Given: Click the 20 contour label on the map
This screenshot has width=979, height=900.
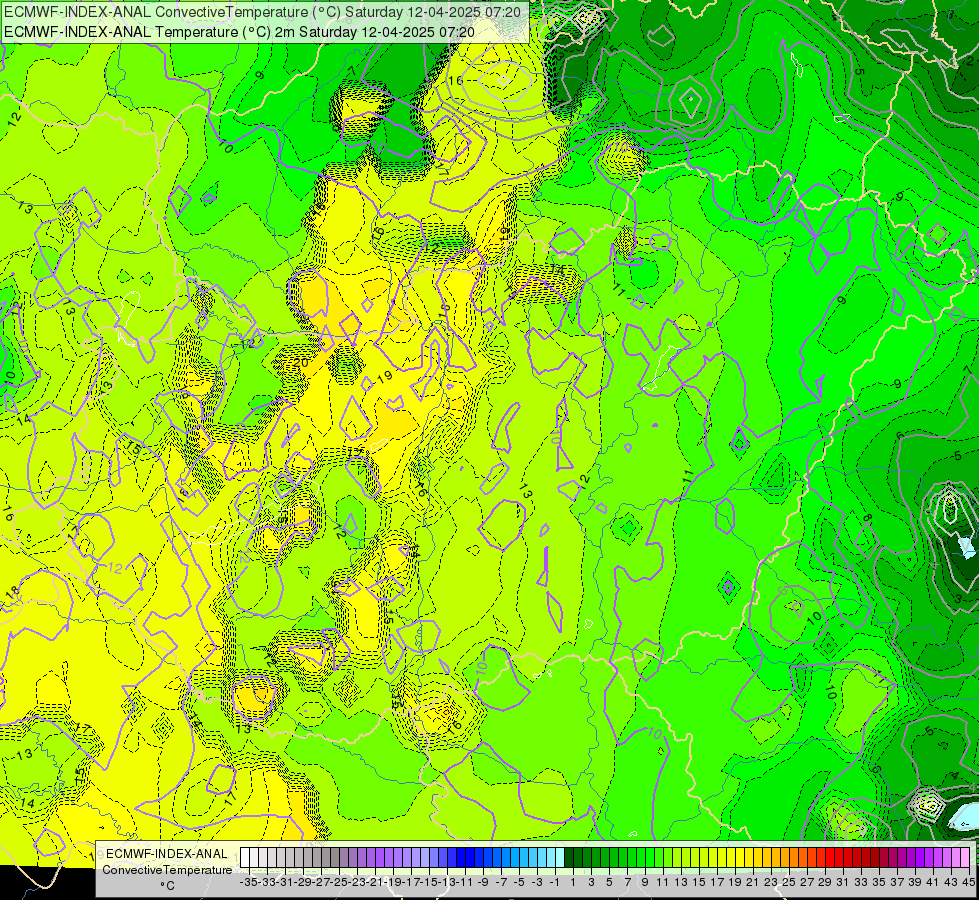Looking at the screenshot, I should [x=302, y=363].
